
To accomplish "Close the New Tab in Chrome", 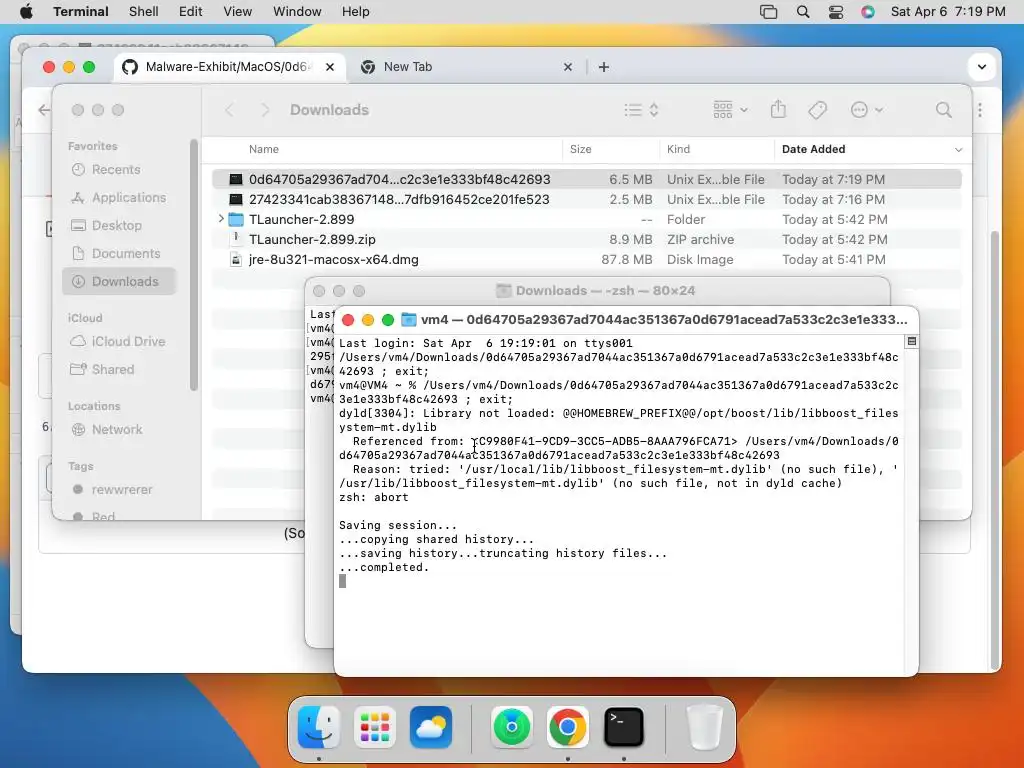I will click(x=568, y=67).
